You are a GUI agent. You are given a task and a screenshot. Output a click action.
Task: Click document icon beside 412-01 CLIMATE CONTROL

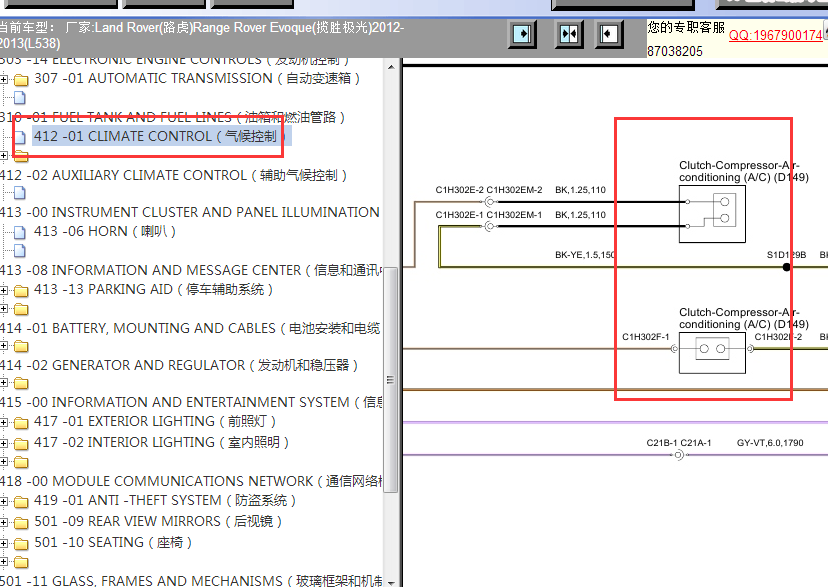tap(20, 137)
